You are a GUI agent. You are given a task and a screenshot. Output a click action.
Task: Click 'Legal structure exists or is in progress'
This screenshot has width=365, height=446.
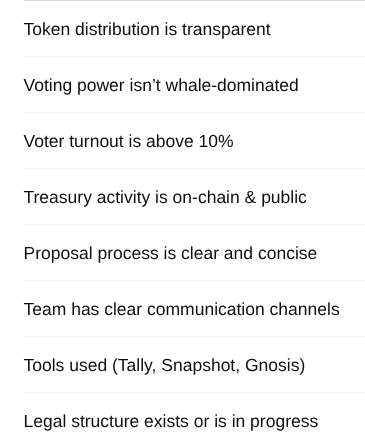point(194,421)
